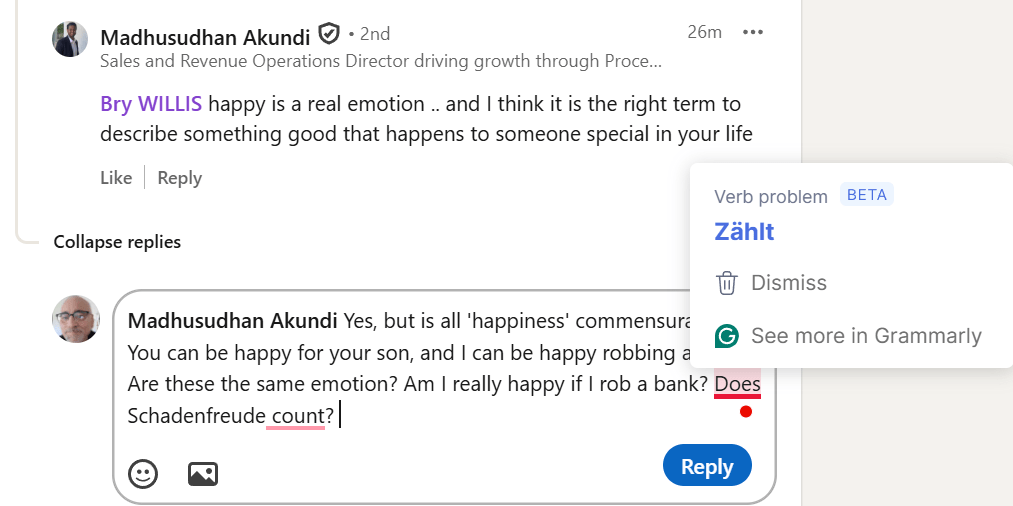This screenshot has height=506, width=1013.
Task: Click the red Grammarly error indicator dot
Action: click(745, 412)
